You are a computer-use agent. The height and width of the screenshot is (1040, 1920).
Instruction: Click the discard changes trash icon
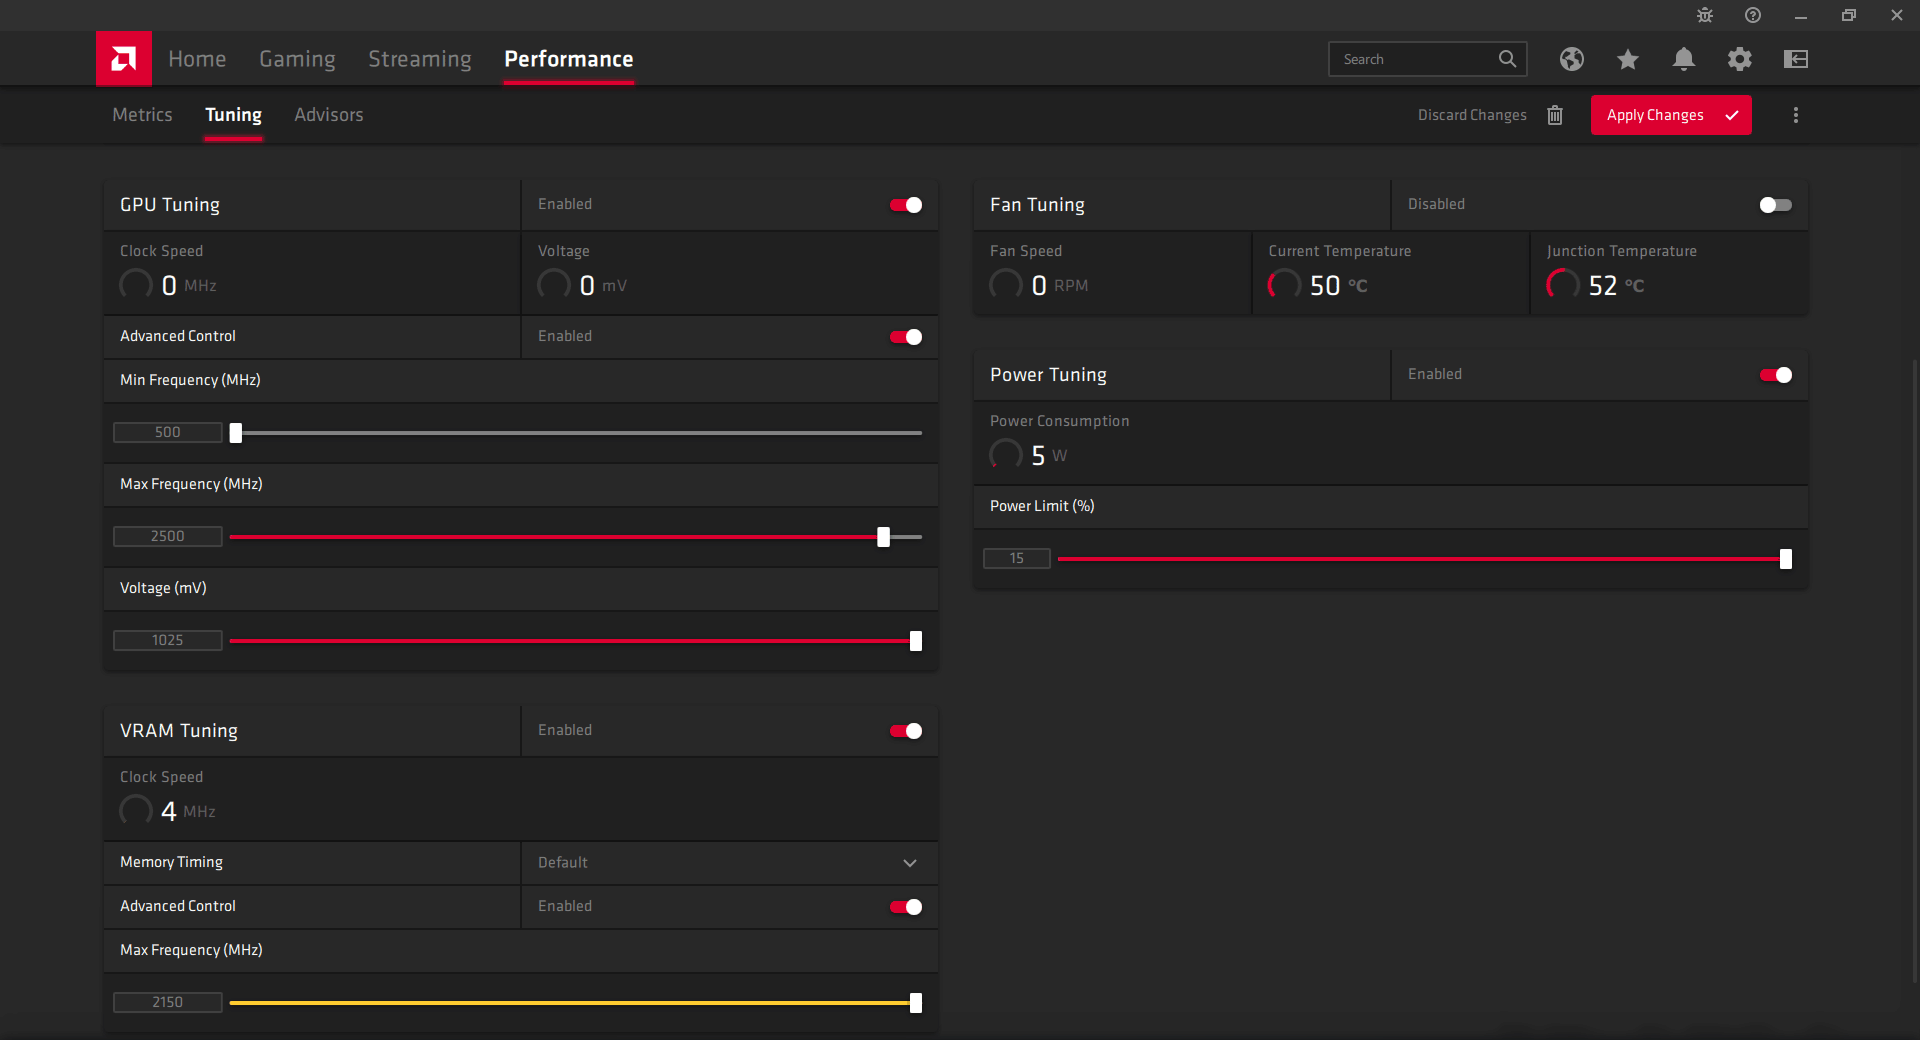pyautogui.click(x=1555, y=115)
